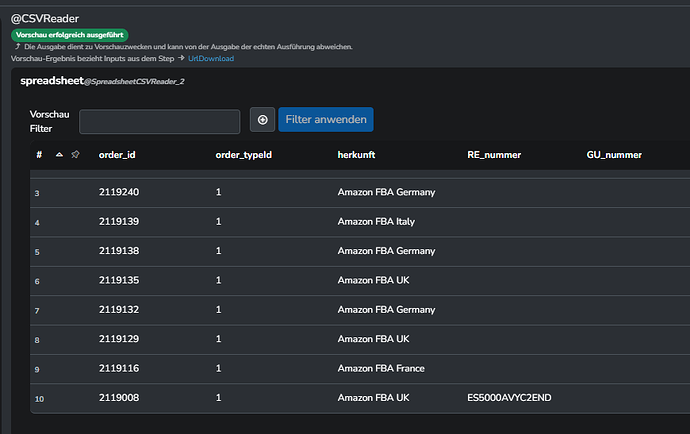Click the pin column icon
This screenshot has width=690, height=434.
tap(75, 154)
